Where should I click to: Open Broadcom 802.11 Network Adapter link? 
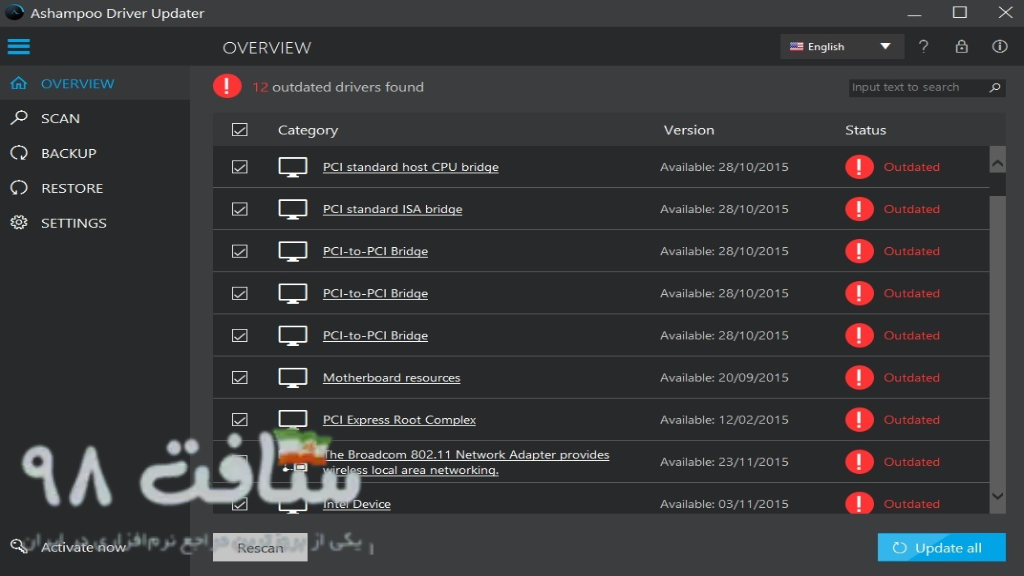click(466, 462)
